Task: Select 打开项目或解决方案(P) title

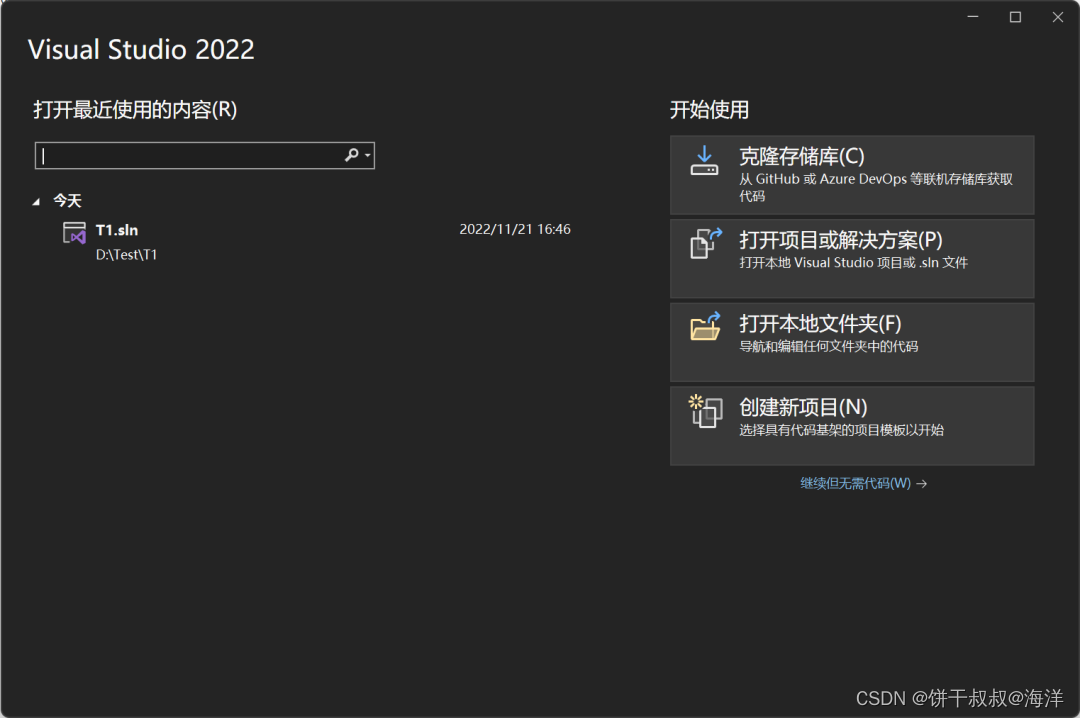Action: (x=841, y=240)
